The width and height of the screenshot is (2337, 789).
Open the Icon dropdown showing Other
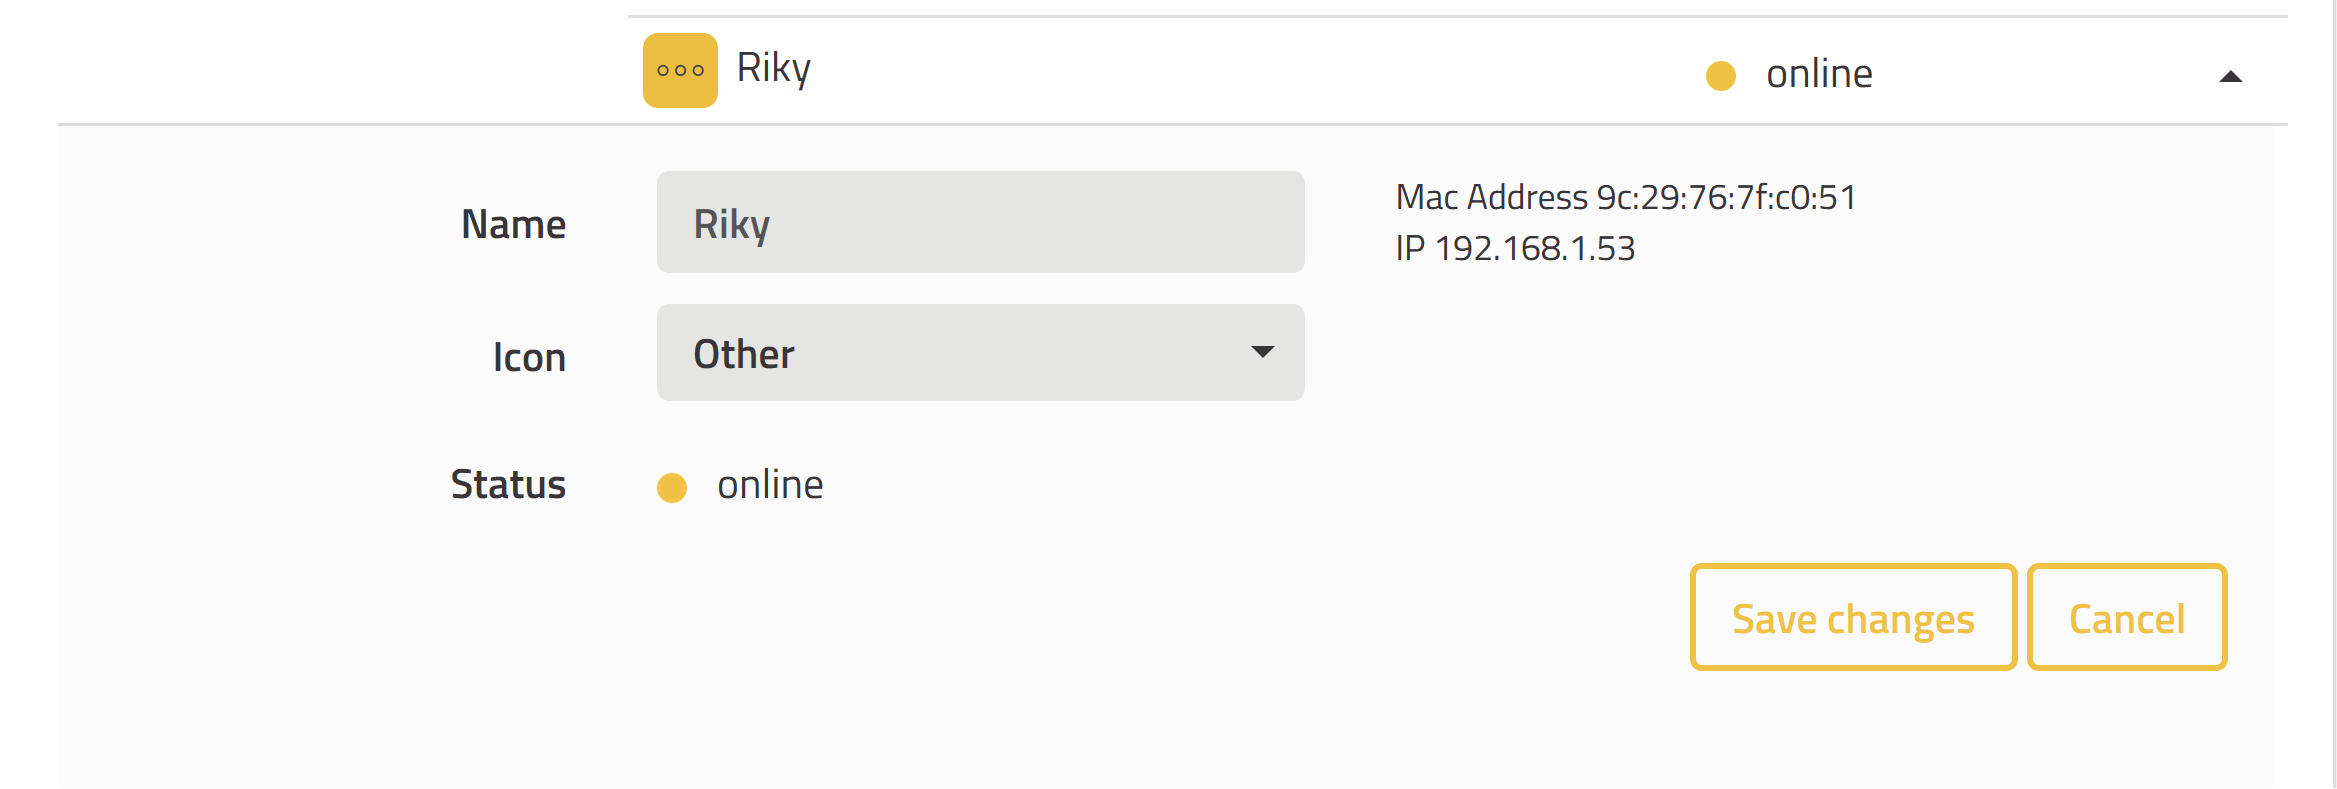(980, 352)
